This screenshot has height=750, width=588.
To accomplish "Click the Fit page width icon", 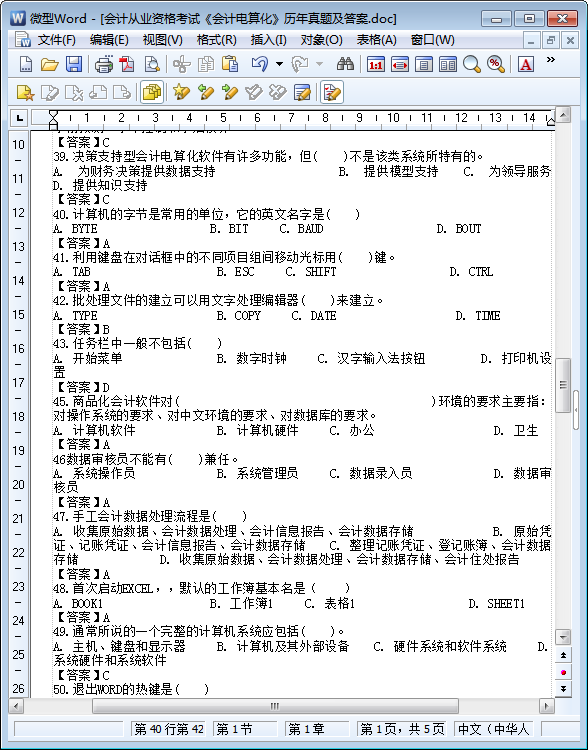I will pyautogui.click(x=399, y=64).
